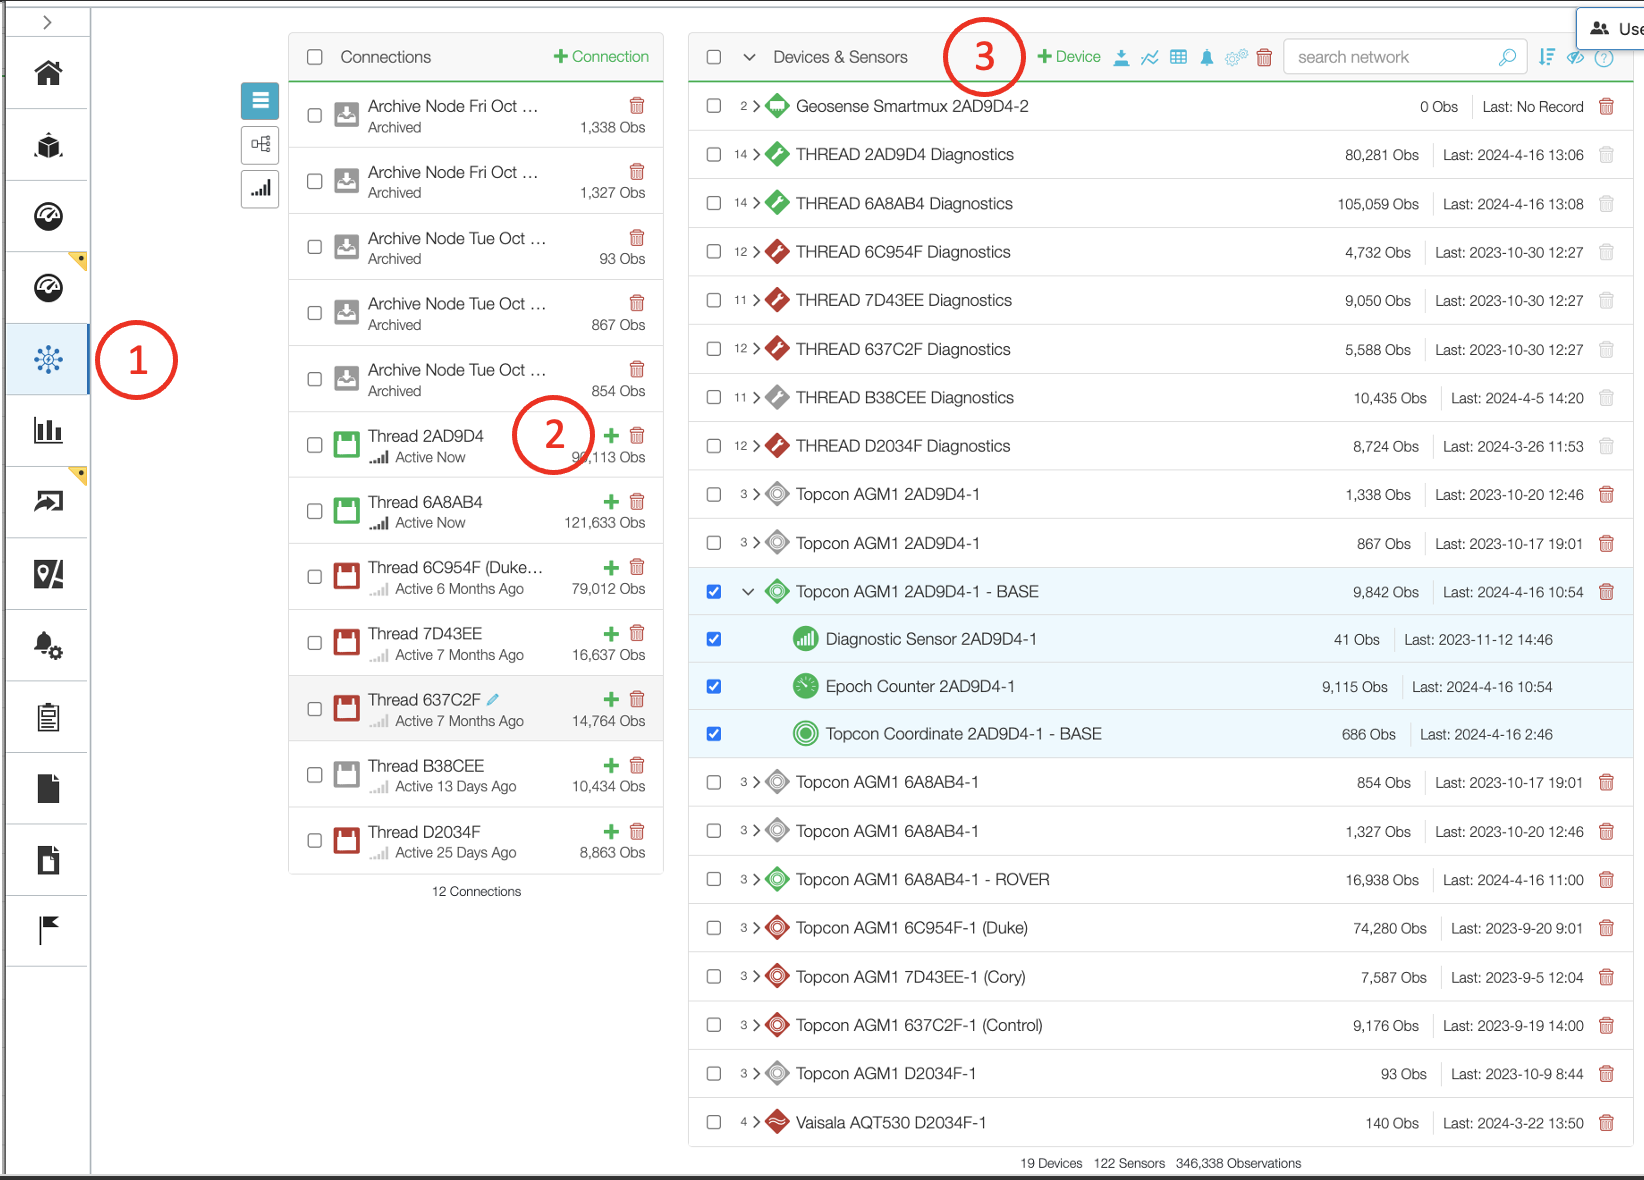1644x1180 pixels.
Task: Expand THREAD 2AD9D4 Diagnostics device
Action: pos(757,155)
